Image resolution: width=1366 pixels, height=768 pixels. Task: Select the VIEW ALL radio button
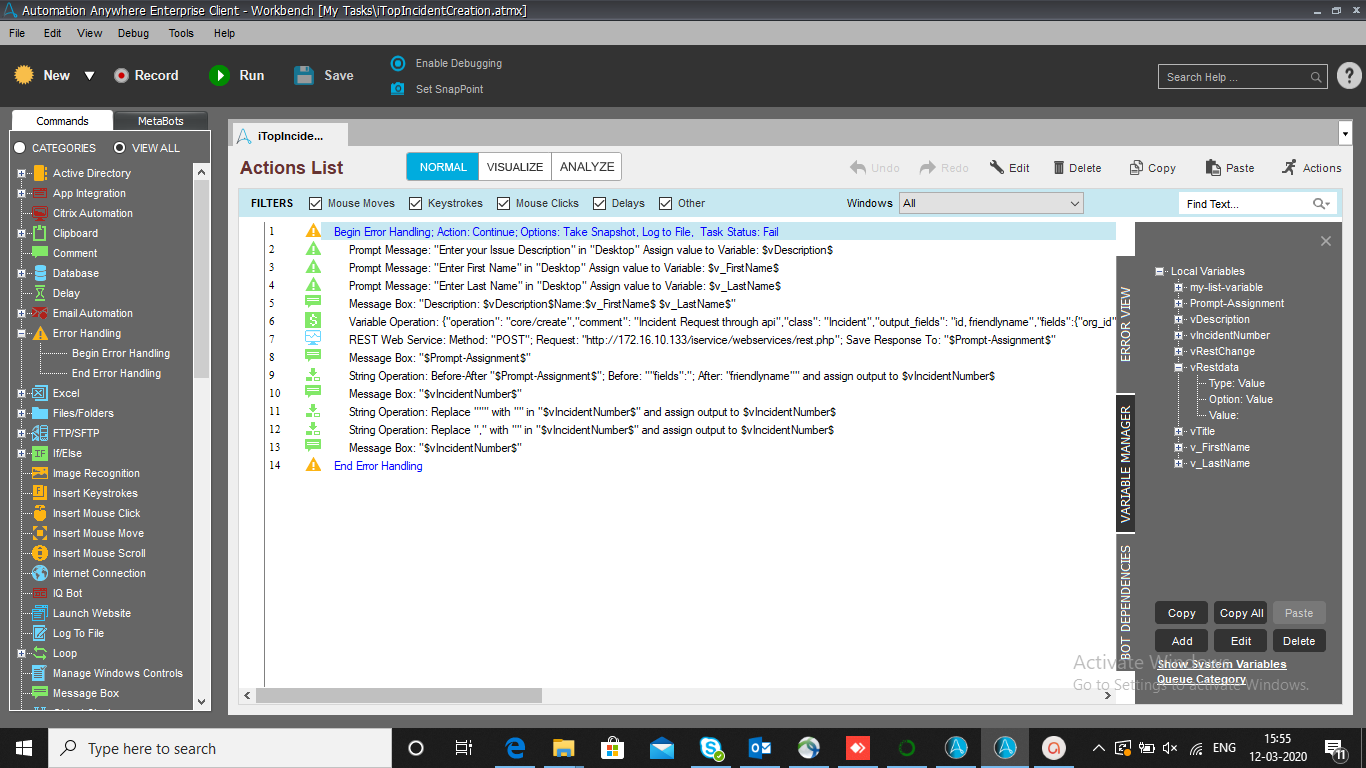tap(119, 148)
